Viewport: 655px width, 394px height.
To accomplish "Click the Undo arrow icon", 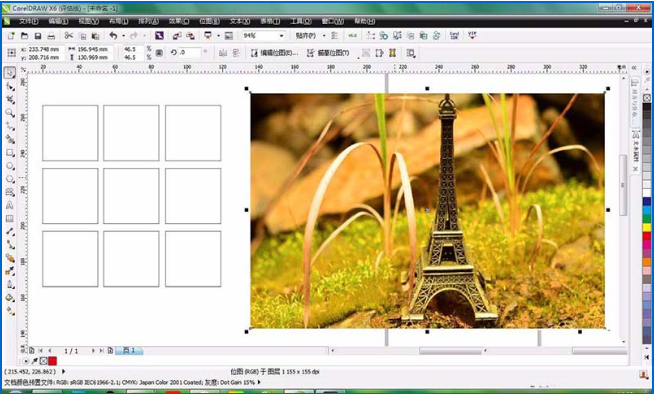I will [x=113, y=36].
